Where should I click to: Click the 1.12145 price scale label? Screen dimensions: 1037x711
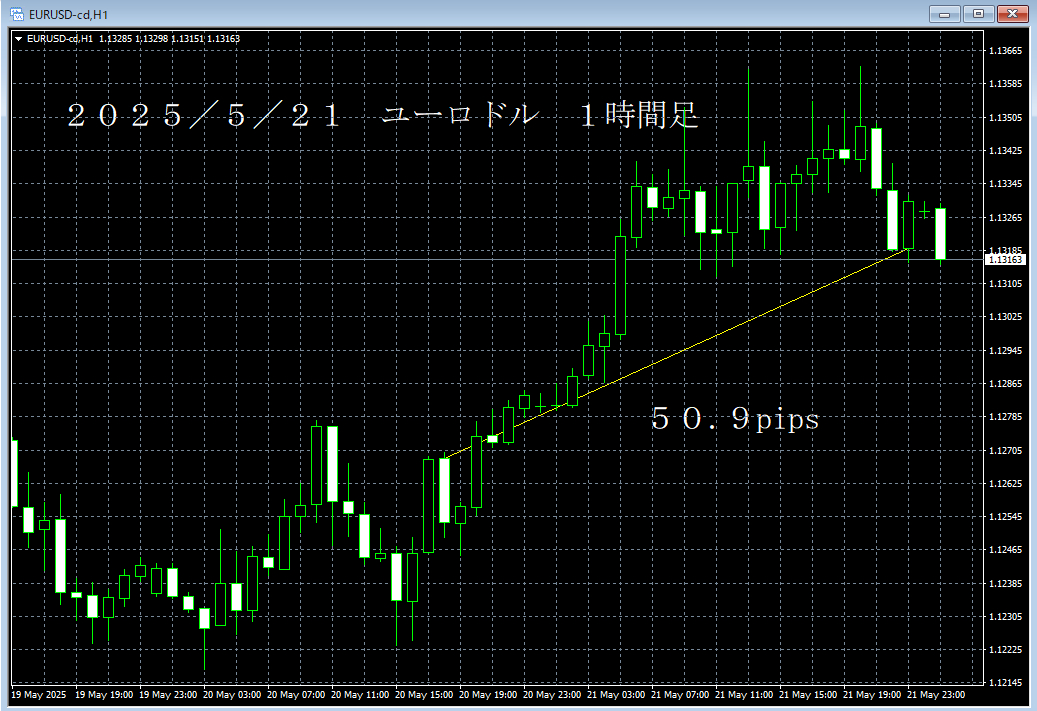(x=1005, y=682)
